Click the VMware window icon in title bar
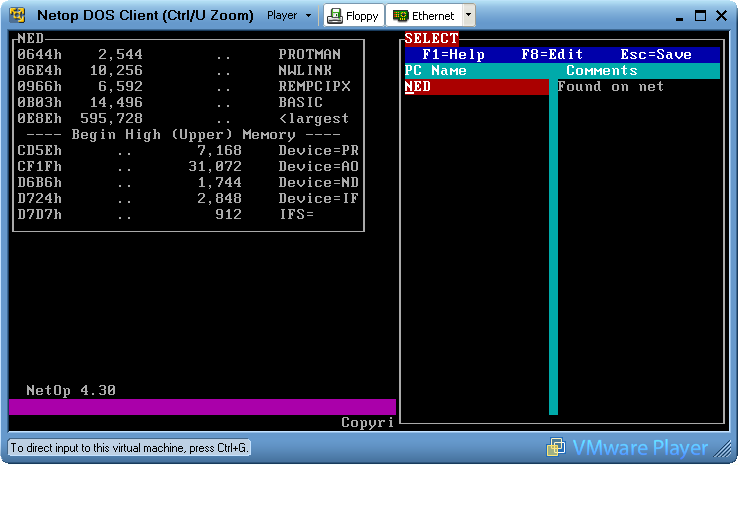This screenshot has height=512, width=738. point(17,15)
